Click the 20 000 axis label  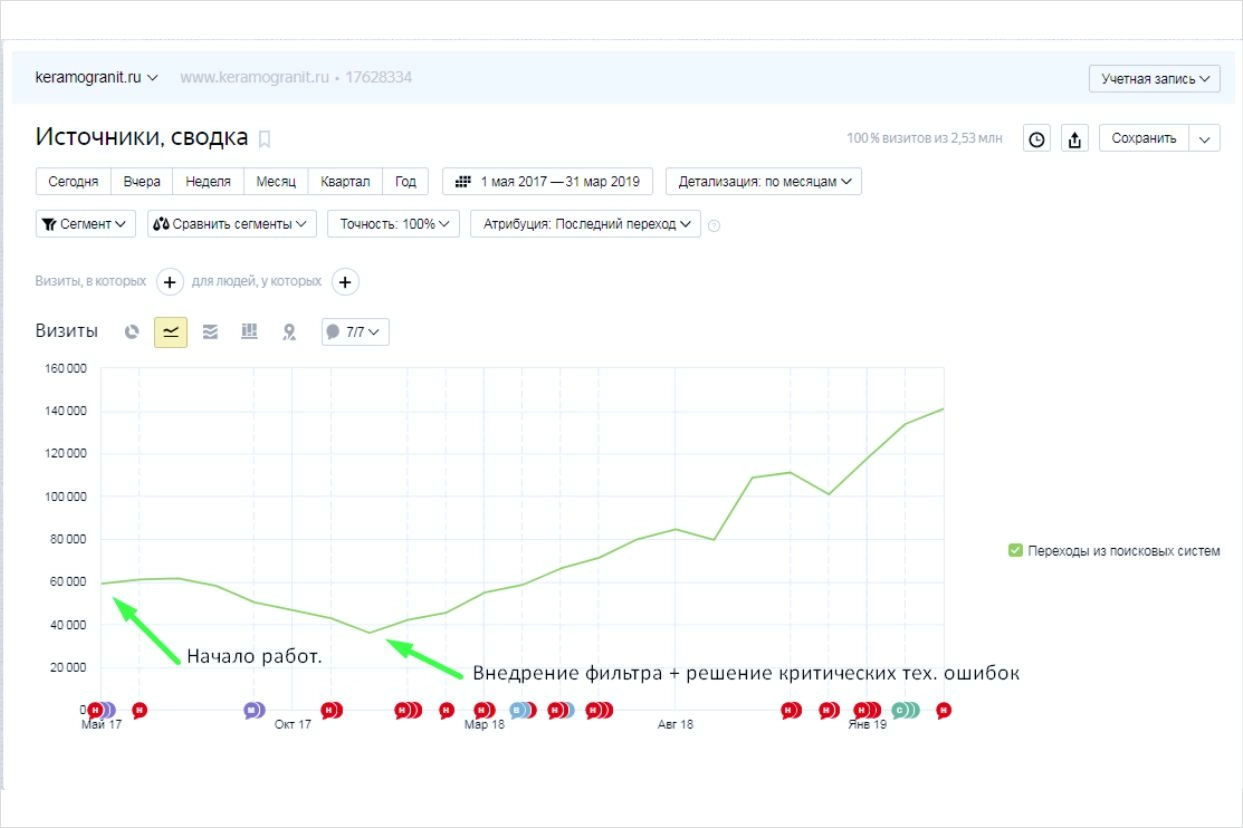[70, 667]
